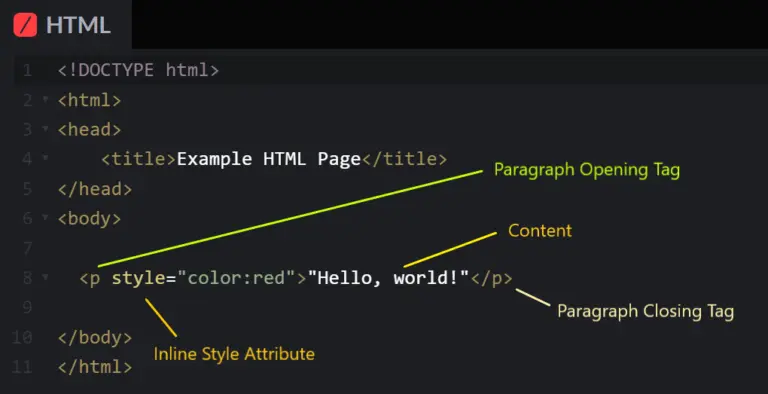The height and width of the screenshot is (394, 768).
Task: Collapse the paragraph line fold arrow
Action: click(x=46, y=277)
